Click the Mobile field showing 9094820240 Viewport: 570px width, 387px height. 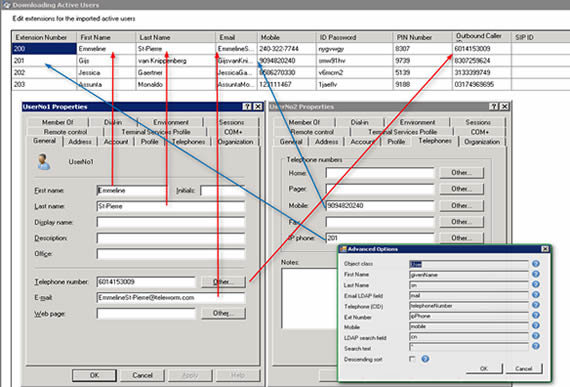click(380, 206)
